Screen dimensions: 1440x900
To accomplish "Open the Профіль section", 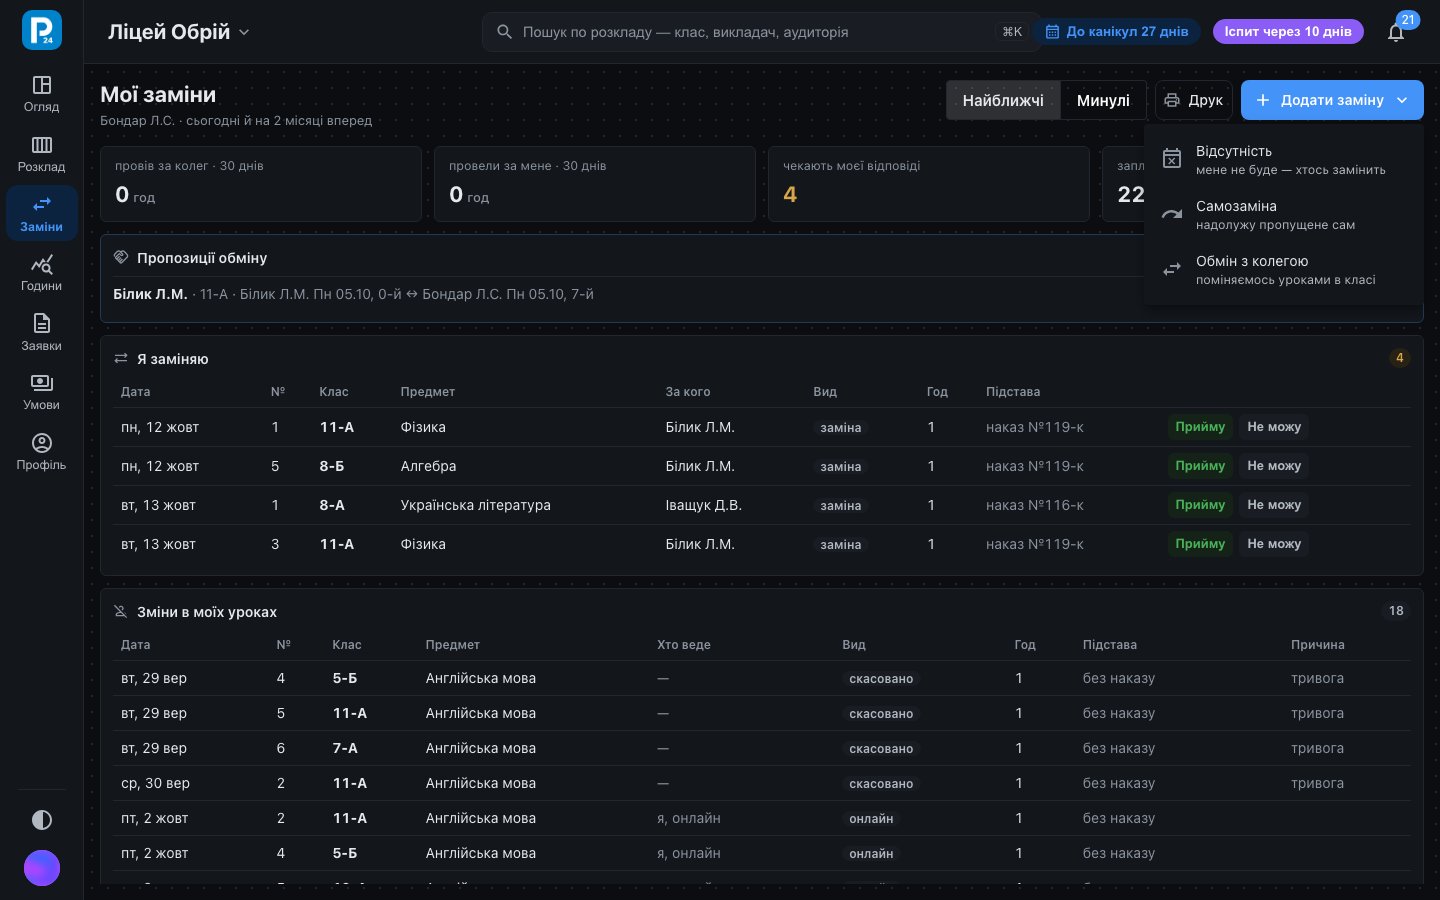I will (42, 452).
